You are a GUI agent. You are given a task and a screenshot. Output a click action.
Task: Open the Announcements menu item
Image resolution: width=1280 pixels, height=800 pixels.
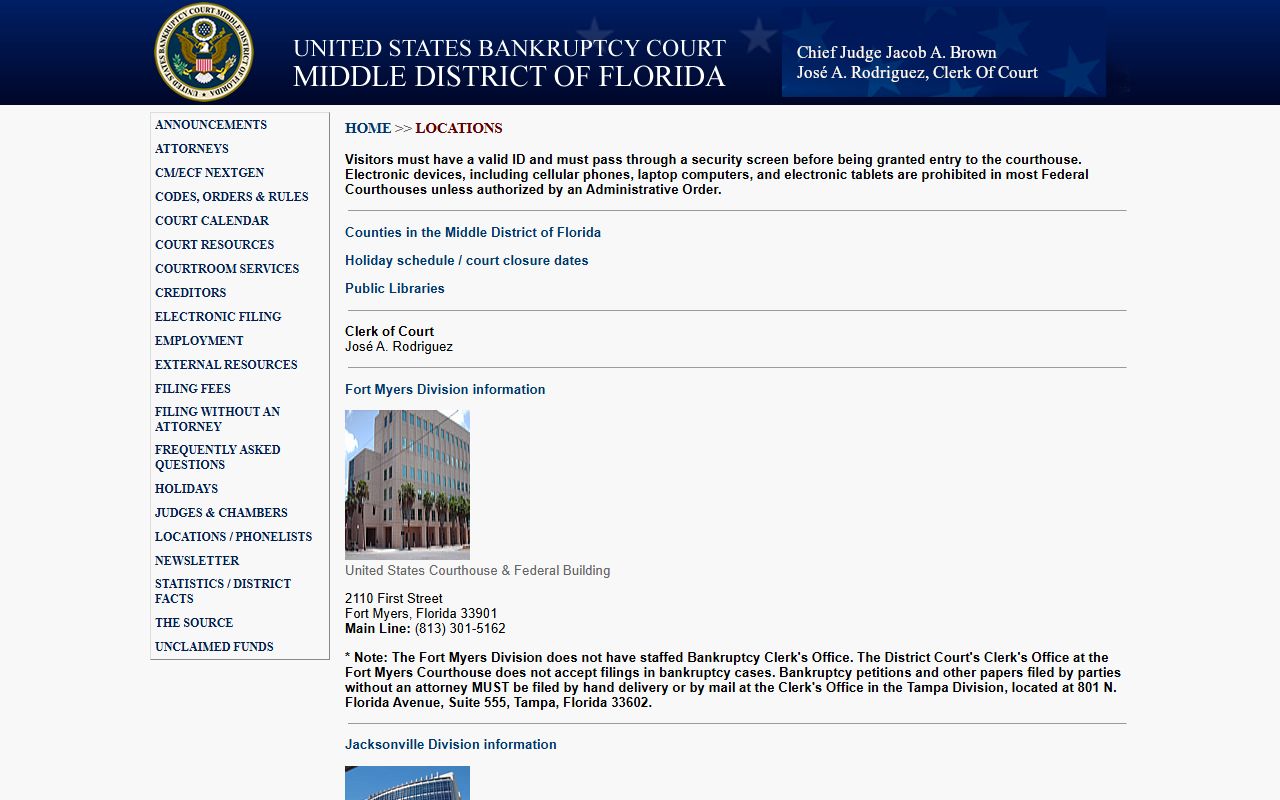[x=211, y=125]
